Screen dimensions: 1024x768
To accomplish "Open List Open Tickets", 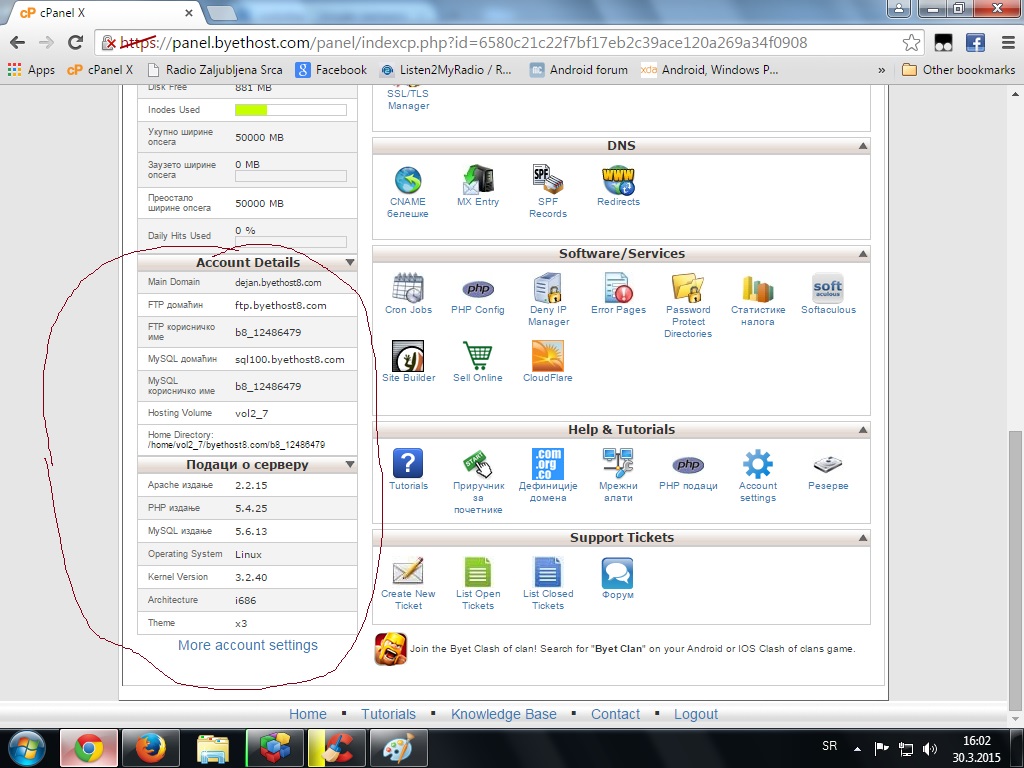I will pos(478,572).
